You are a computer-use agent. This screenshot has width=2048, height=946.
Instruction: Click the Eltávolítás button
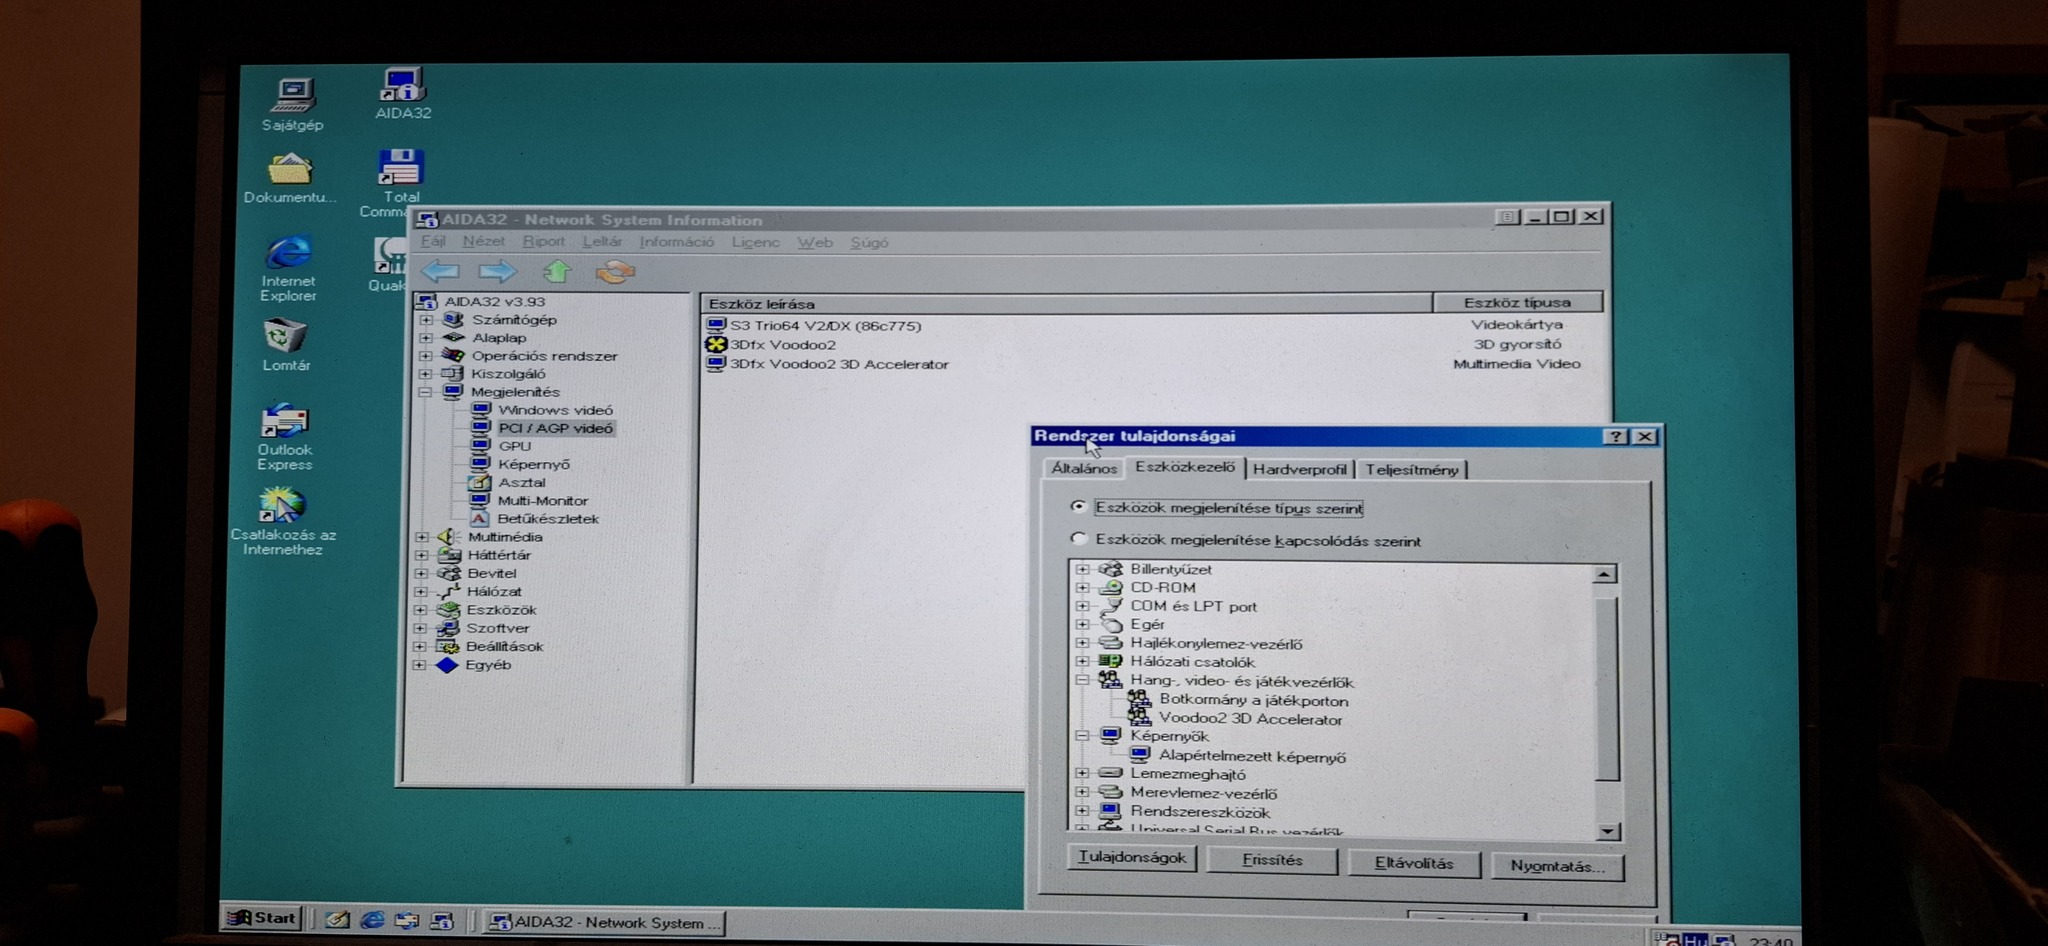coord(1413,863)
